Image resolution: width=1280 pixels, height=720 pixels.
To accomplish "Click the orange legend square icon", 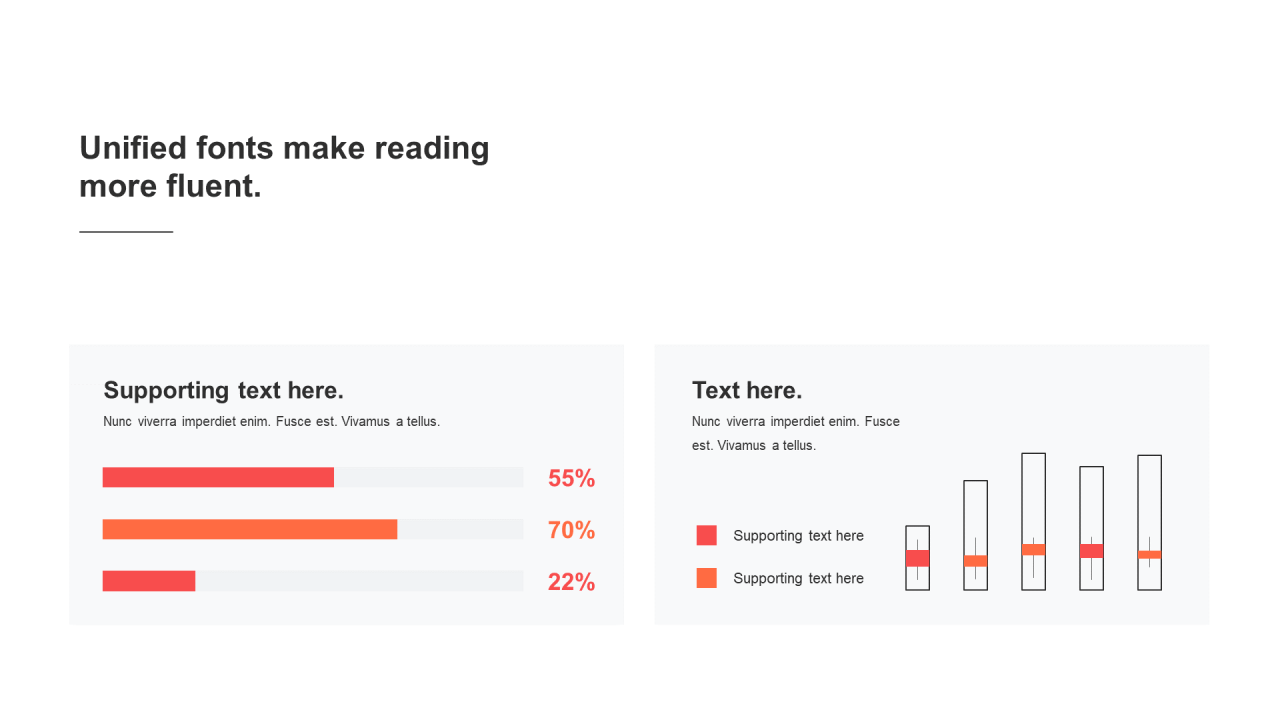I will 707,578.
